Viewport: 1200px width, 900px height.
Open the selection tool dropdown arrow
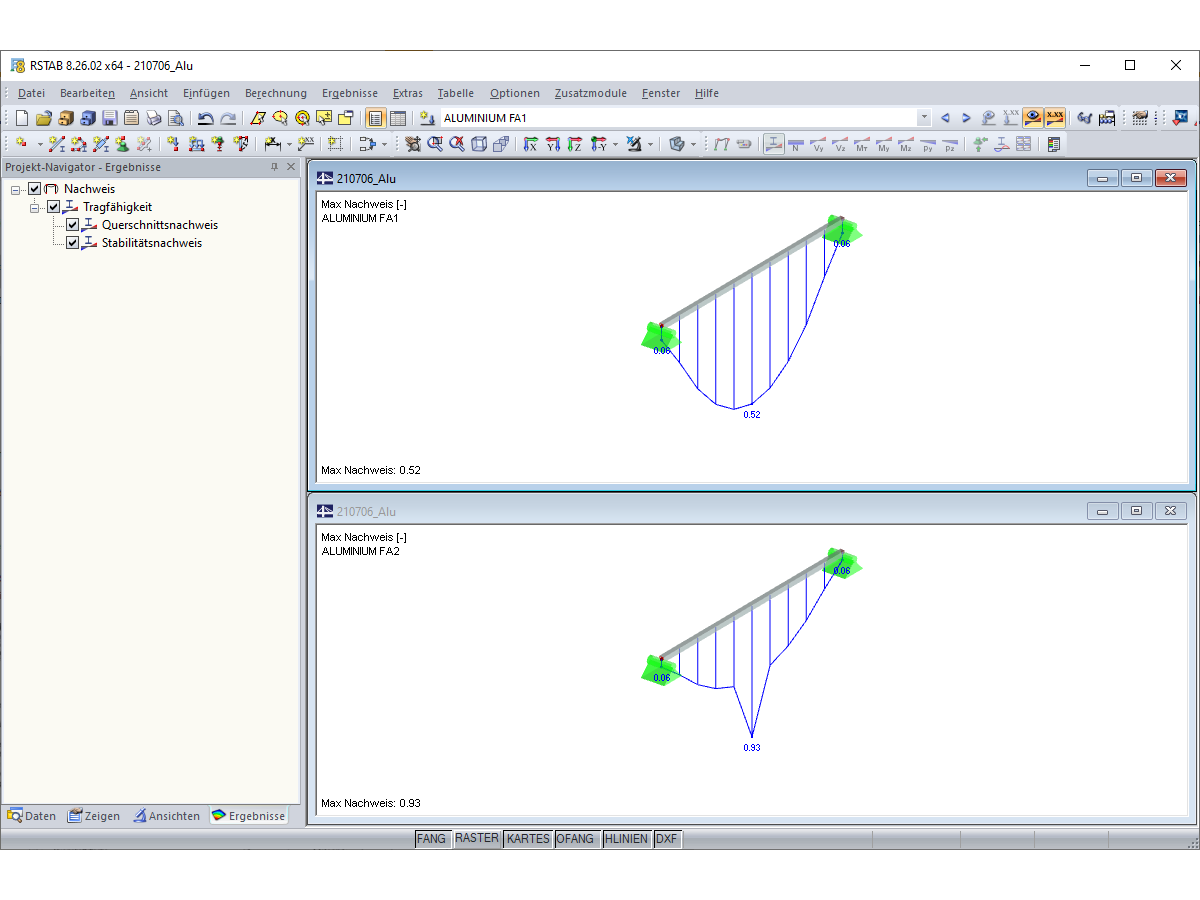(x=385, y=144)
